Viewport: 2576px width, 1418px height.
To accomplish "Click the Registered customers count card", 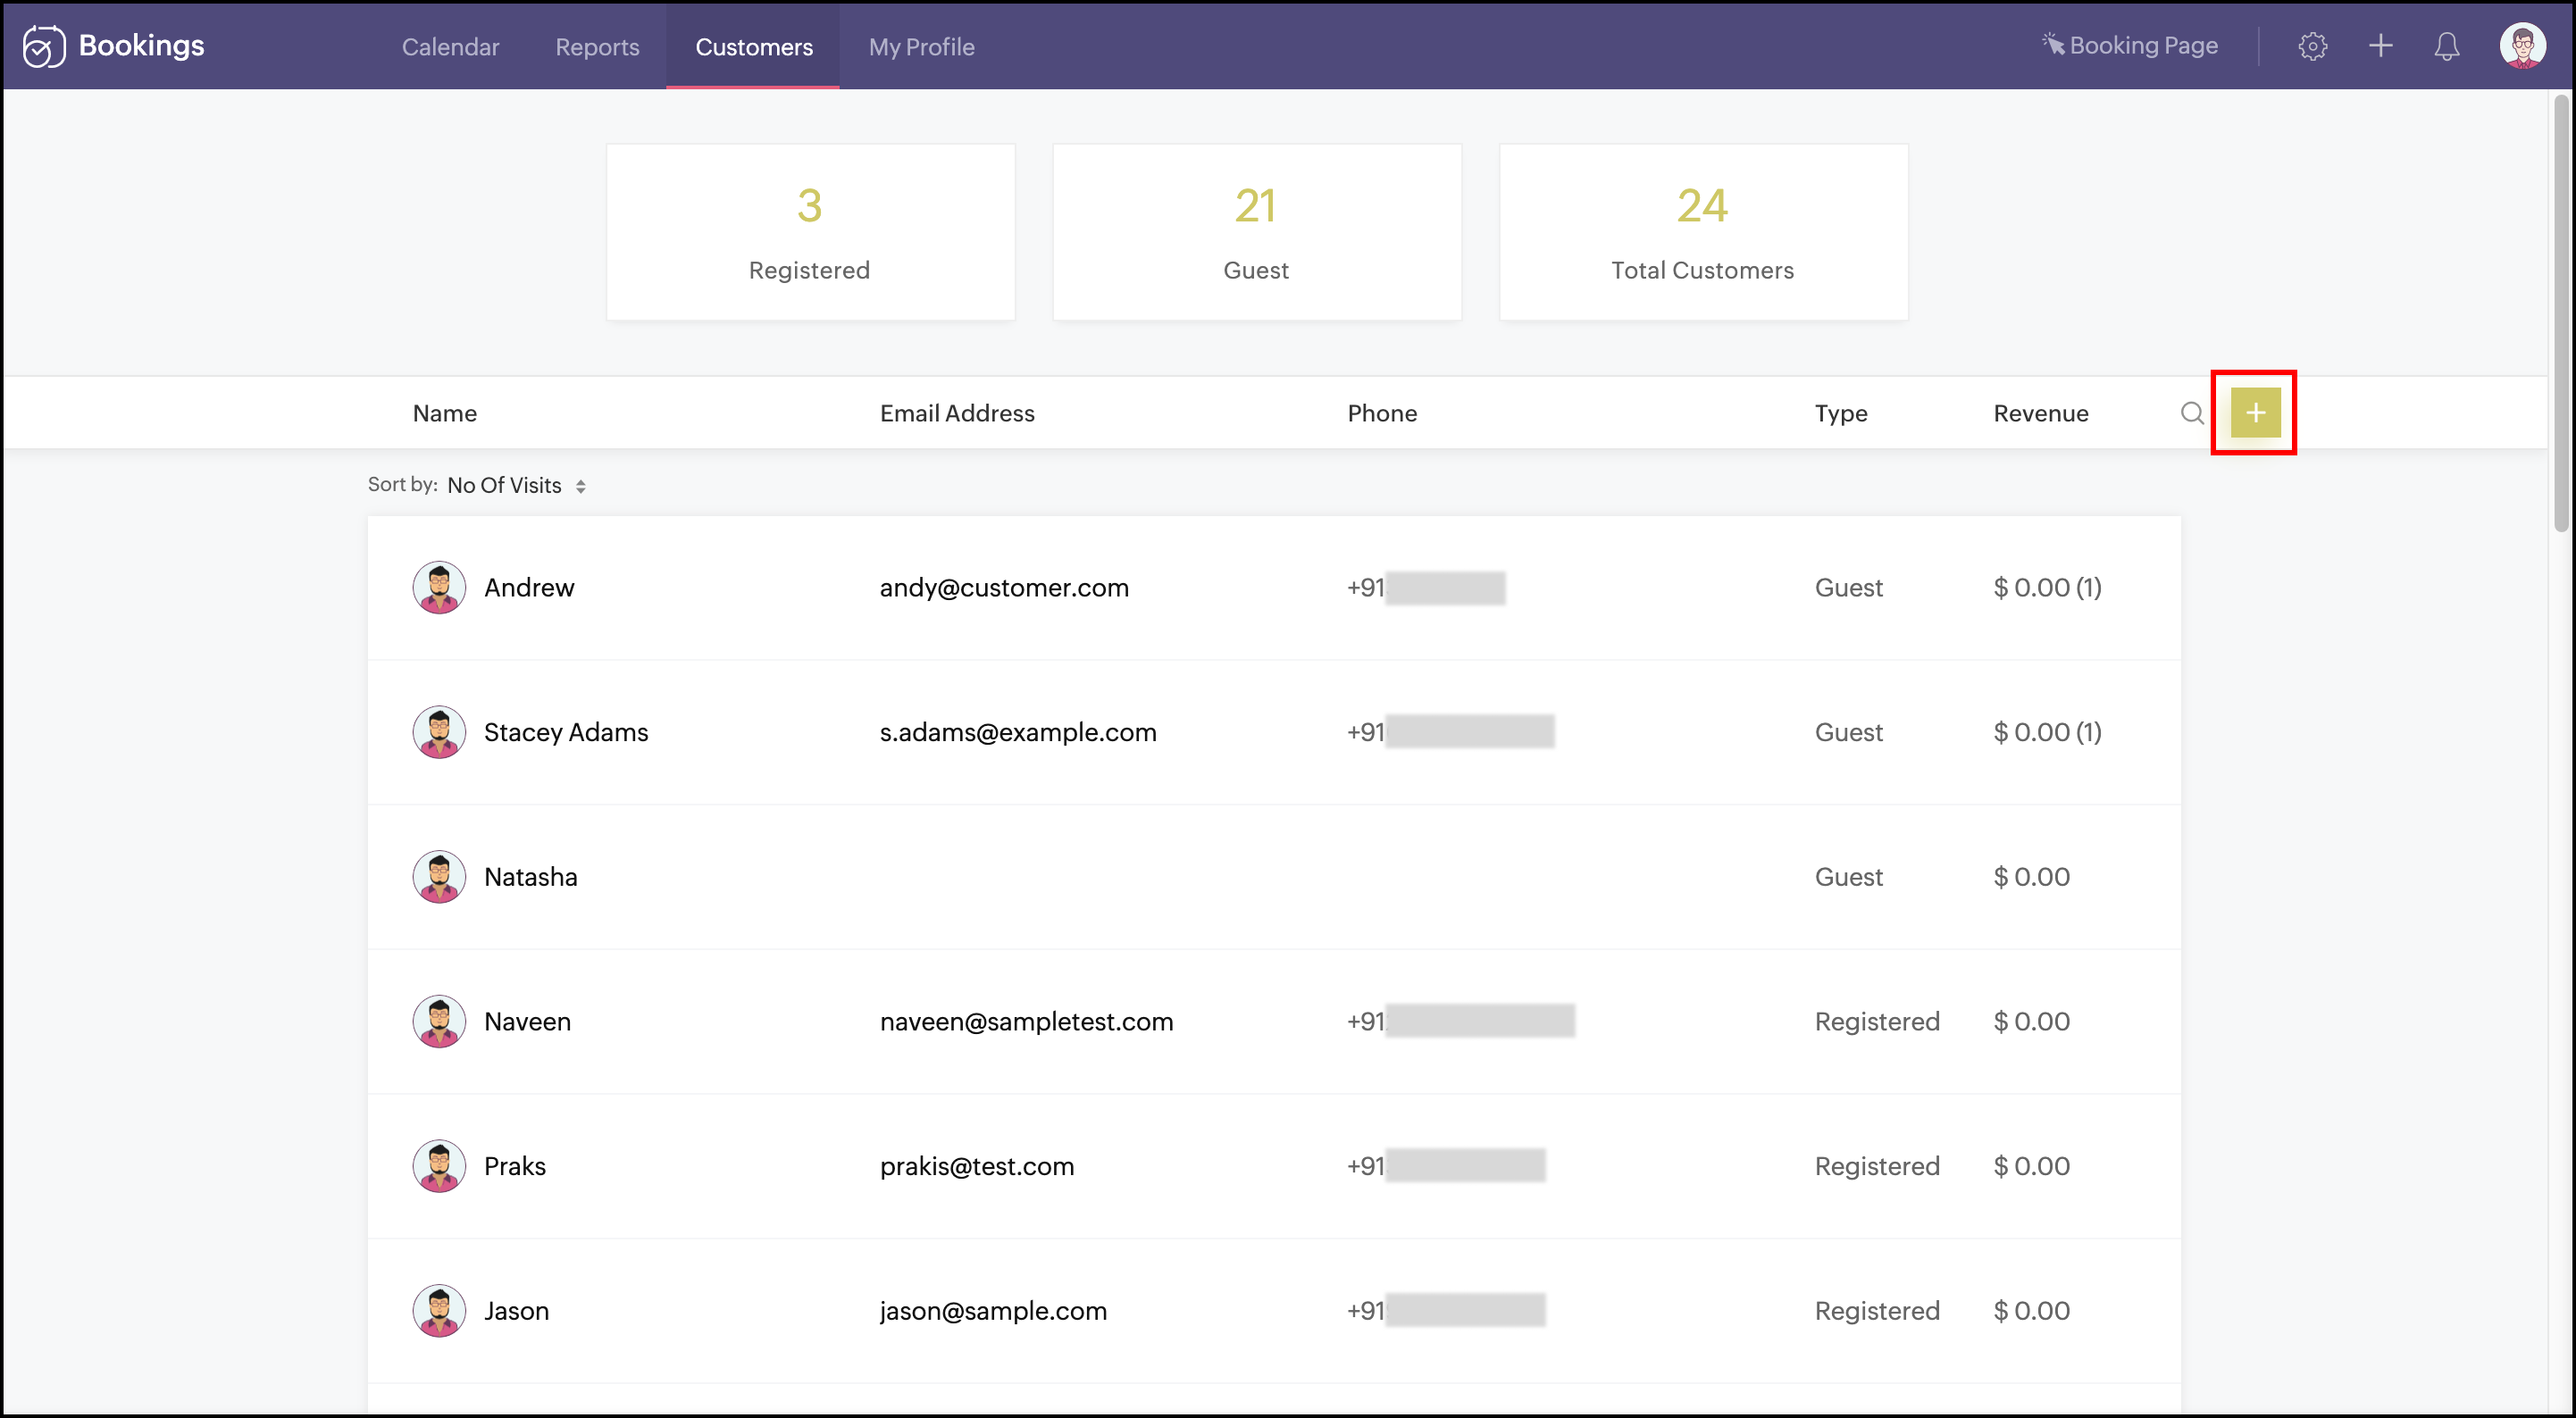I will tap(810, 232).
